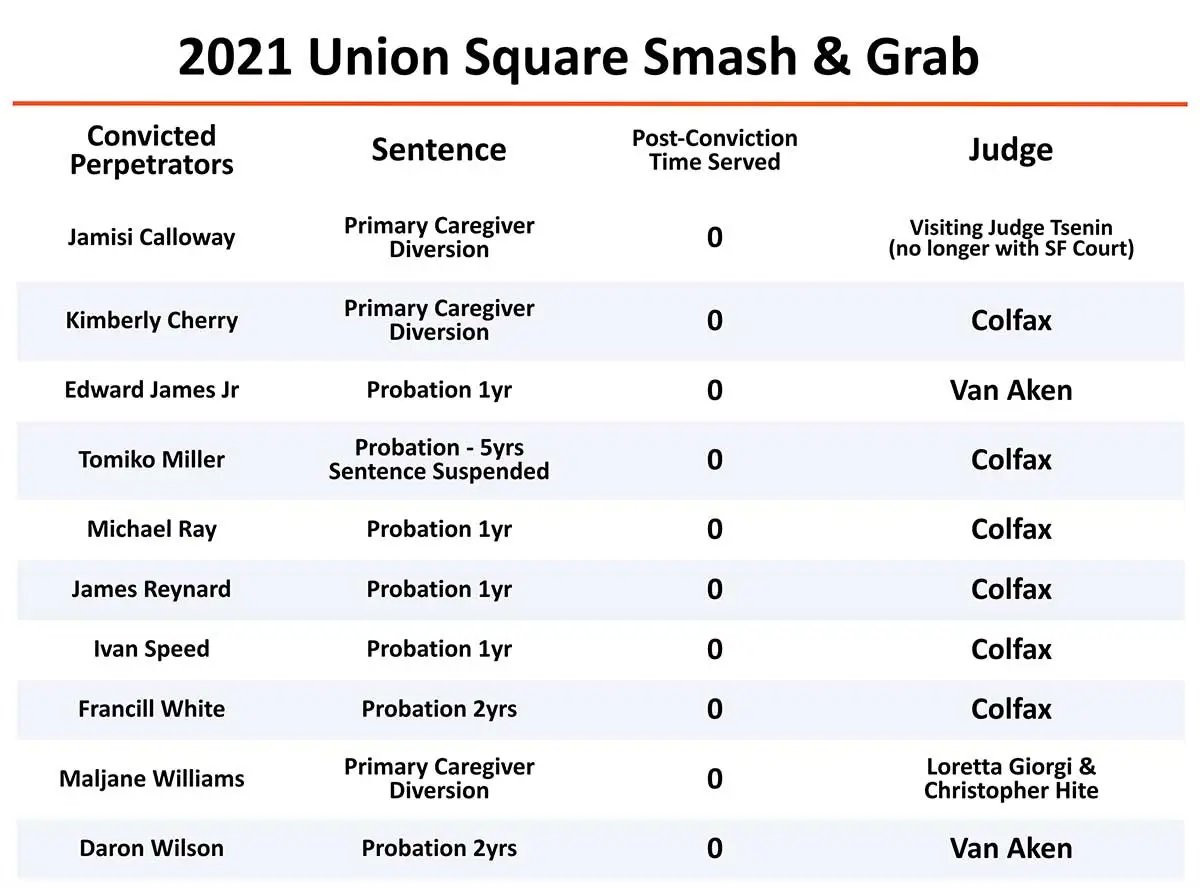1200x888 pixels.
Task: Select the name Kimberly Cherry
Action: (x=151, y=321)
